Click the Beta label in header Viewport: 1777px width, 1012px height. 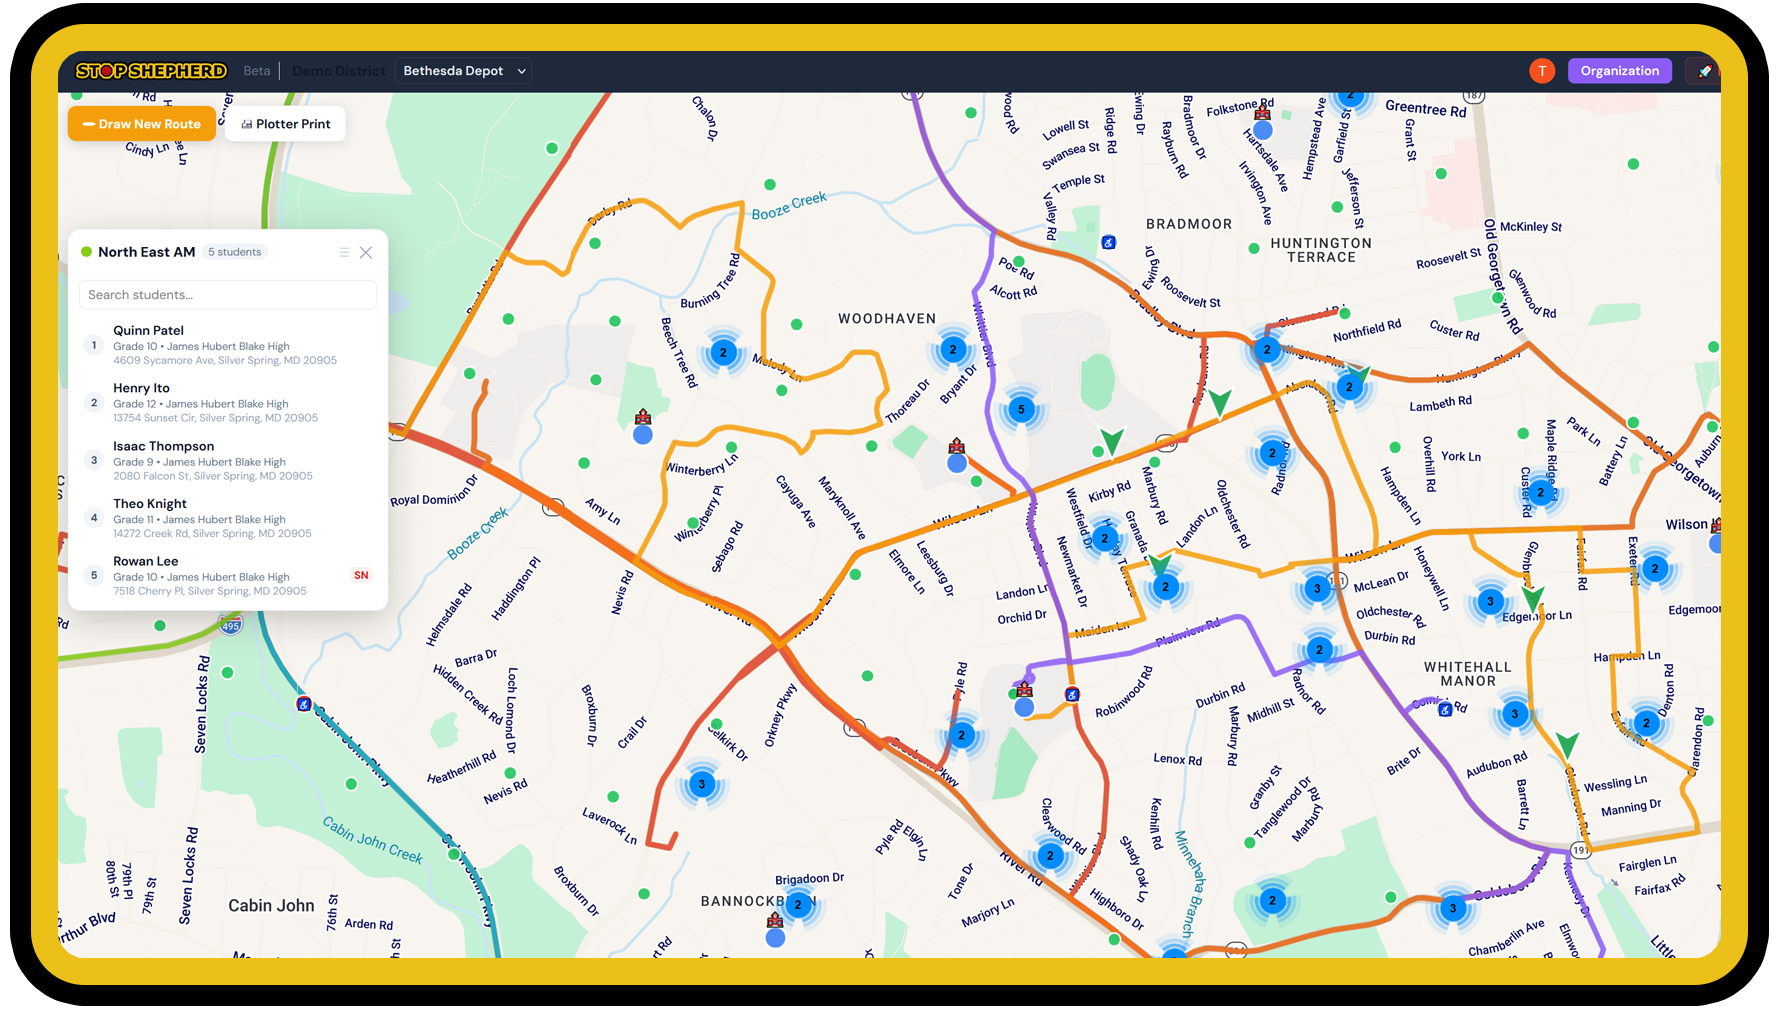(x=257, y=71)
